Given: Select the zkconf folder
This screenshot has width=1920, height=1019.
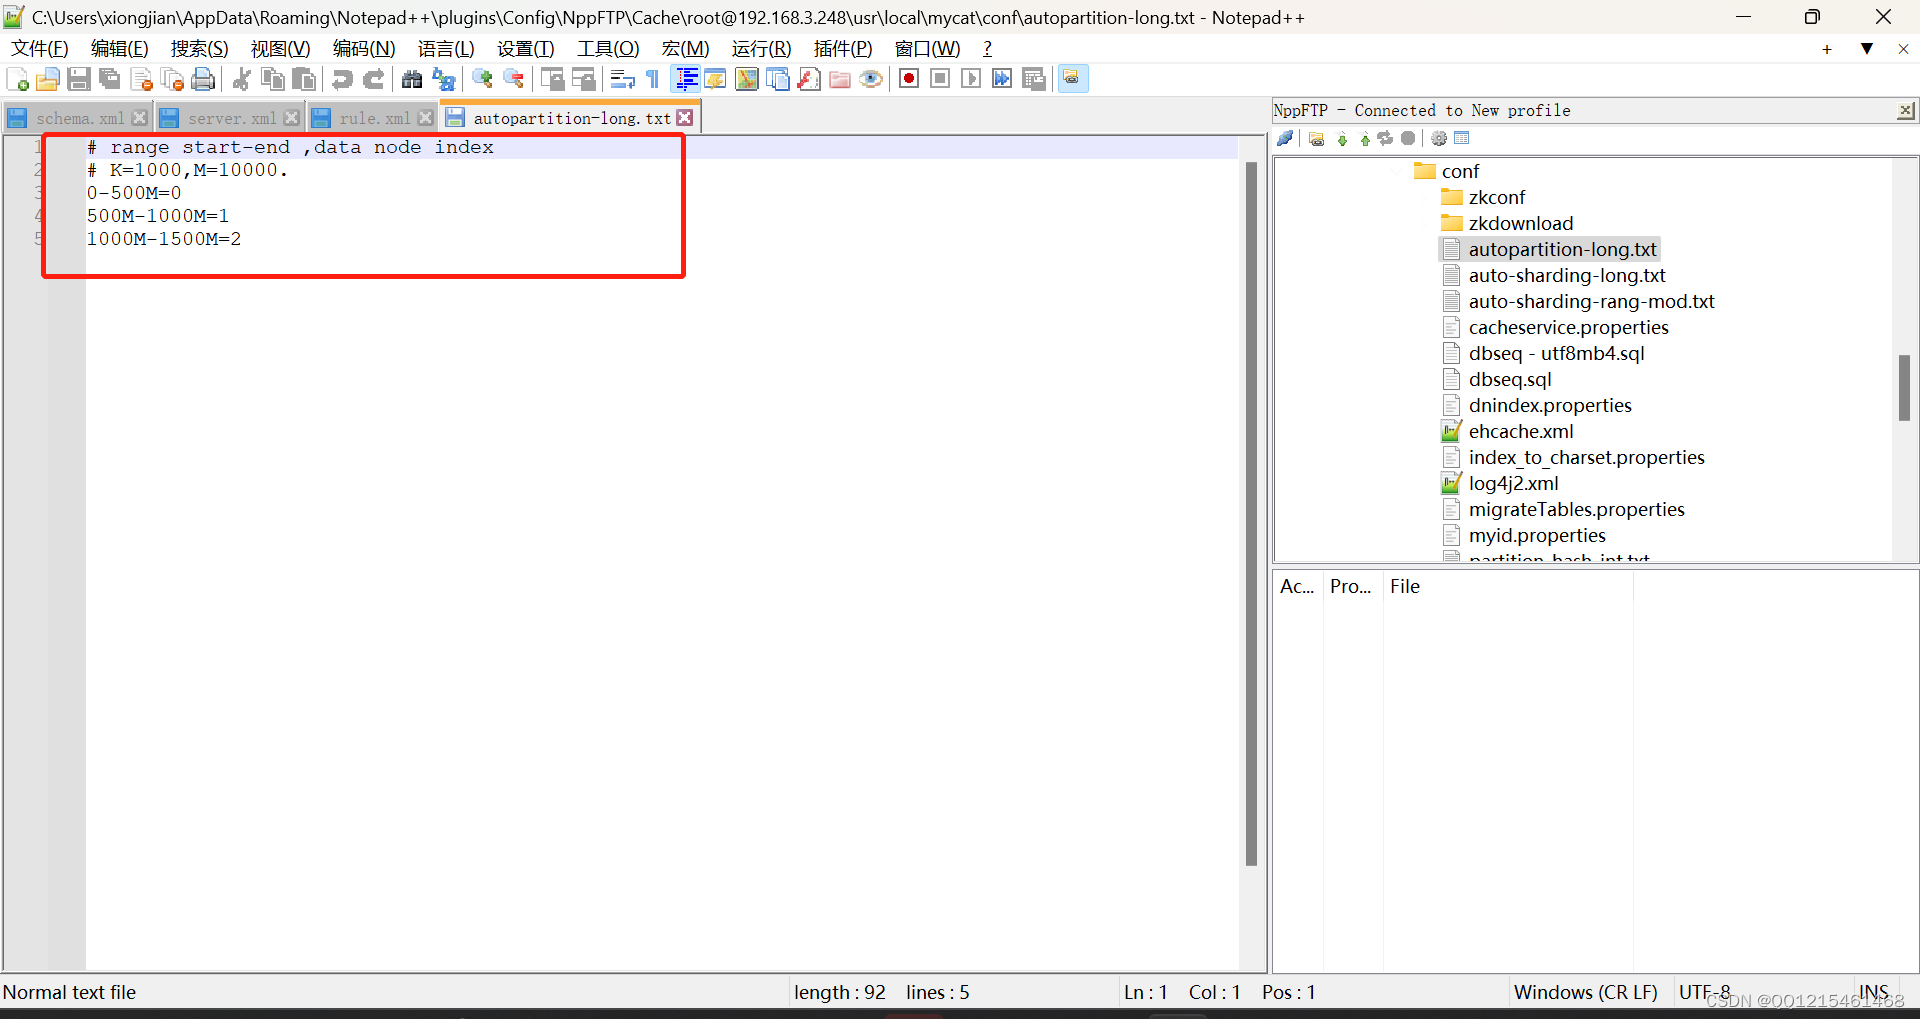Looking at the screenshot, I should 1496,198.
